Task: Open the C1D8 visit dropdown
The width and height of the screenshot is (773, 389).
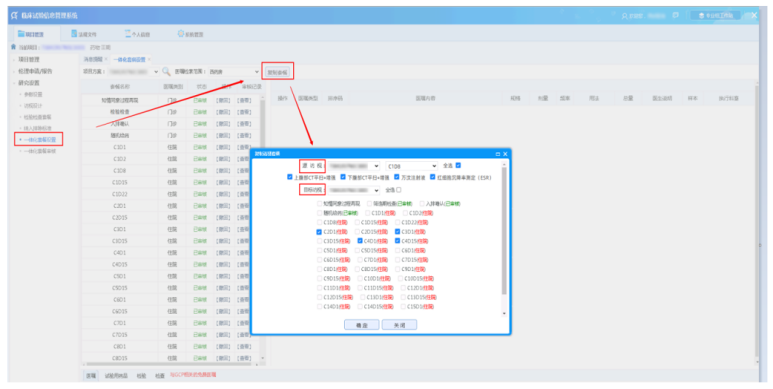Action: 412,166
